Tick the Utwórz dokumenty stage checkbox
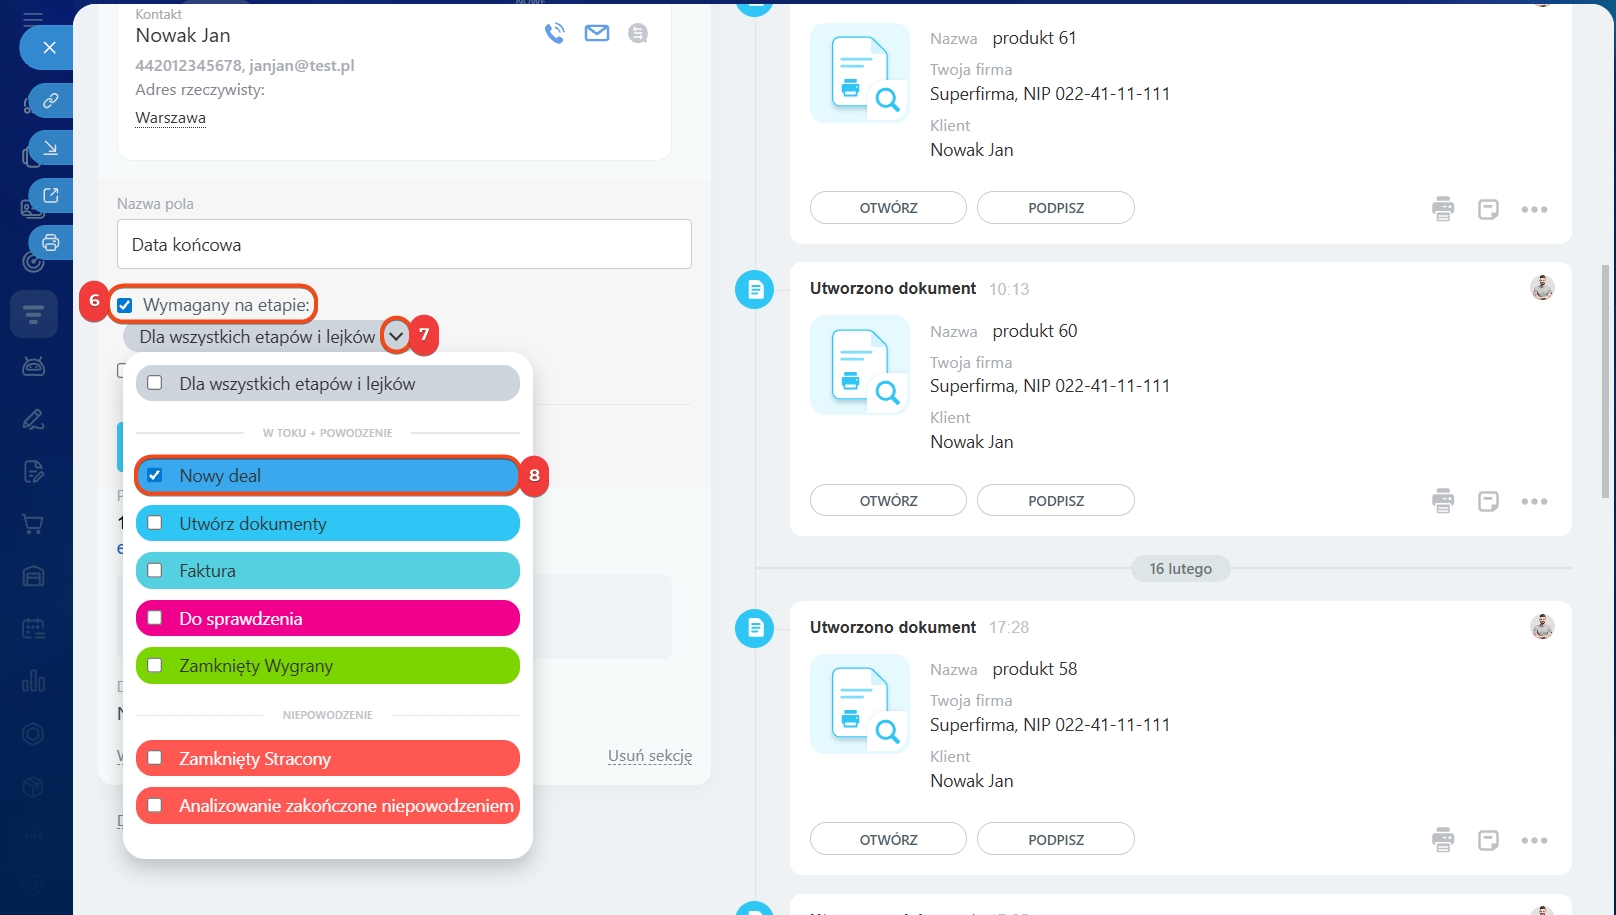 [155, 523]
